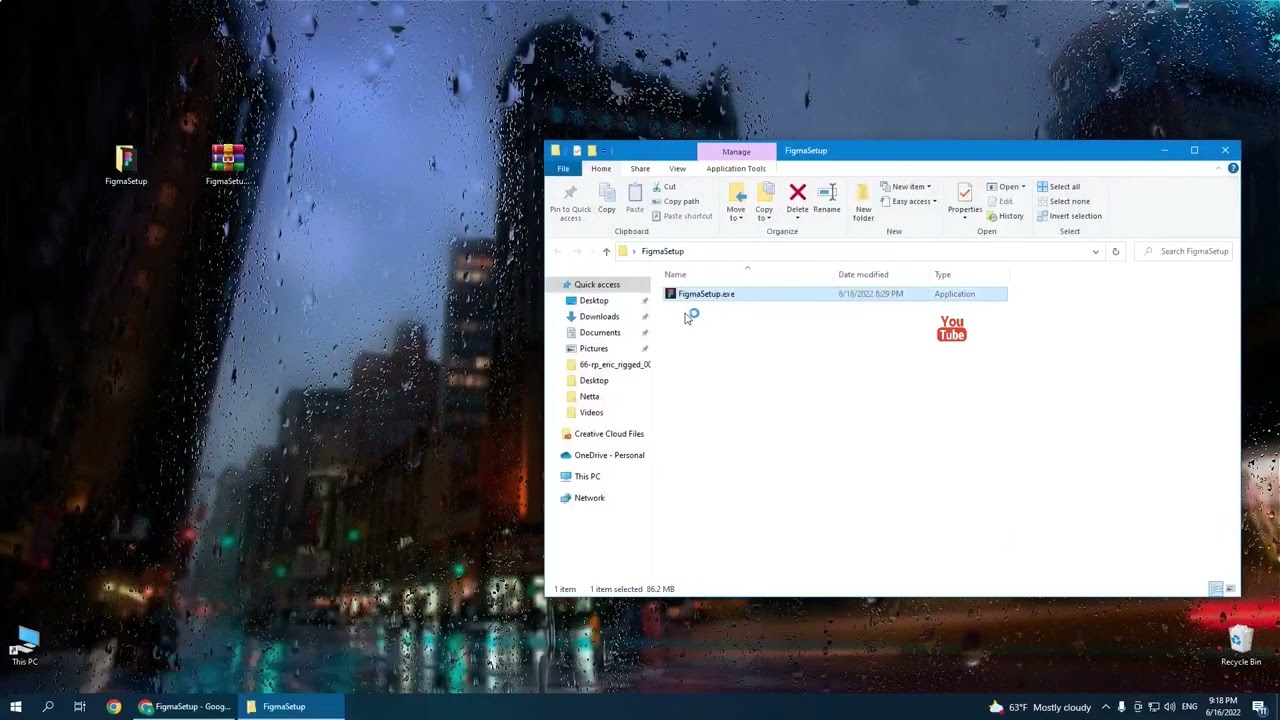Click the Manage contextual tab

click(736, 152)
